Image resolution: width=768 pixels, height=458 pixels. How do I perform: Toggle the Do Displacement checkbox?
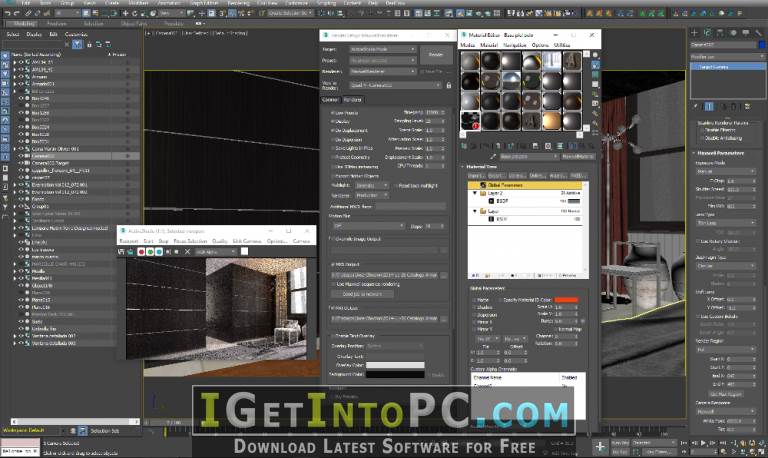pyautogui.click(x=333, y=131)
